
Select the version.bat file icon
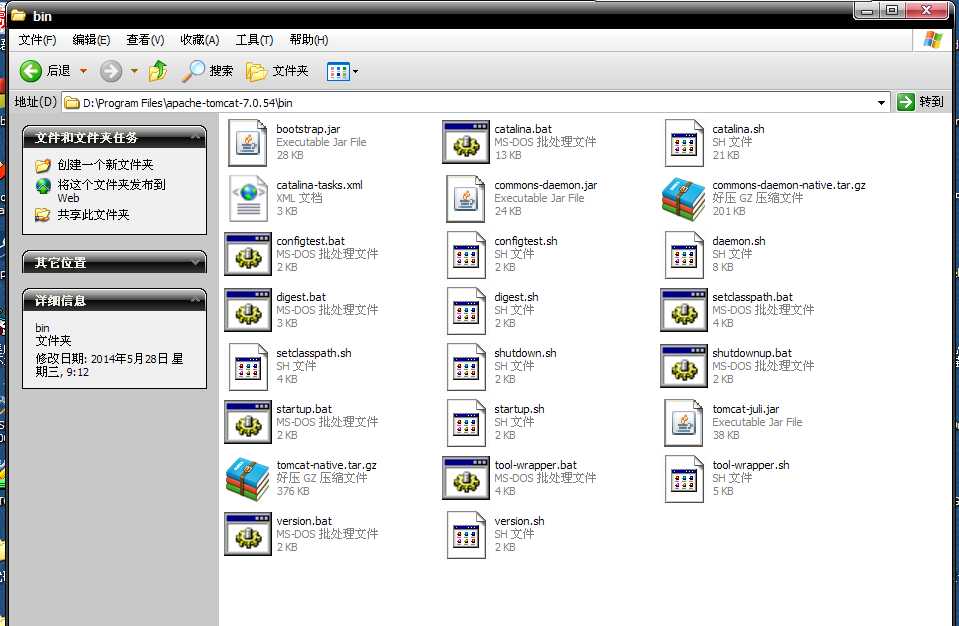[248, 535]
